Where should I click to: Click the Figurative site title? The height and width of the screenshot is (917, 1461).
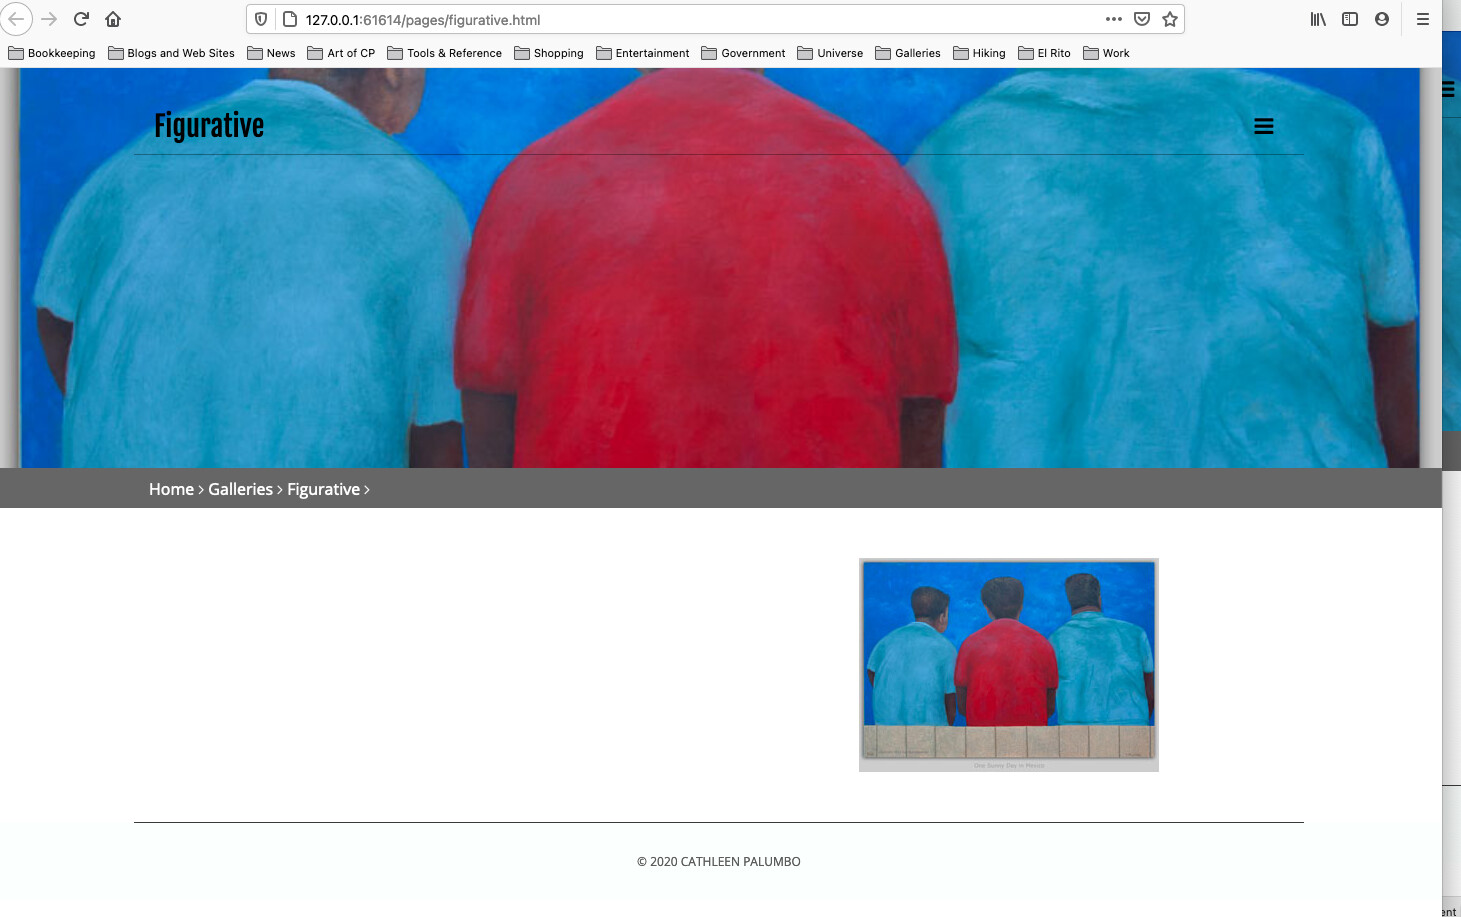[209, 126]
